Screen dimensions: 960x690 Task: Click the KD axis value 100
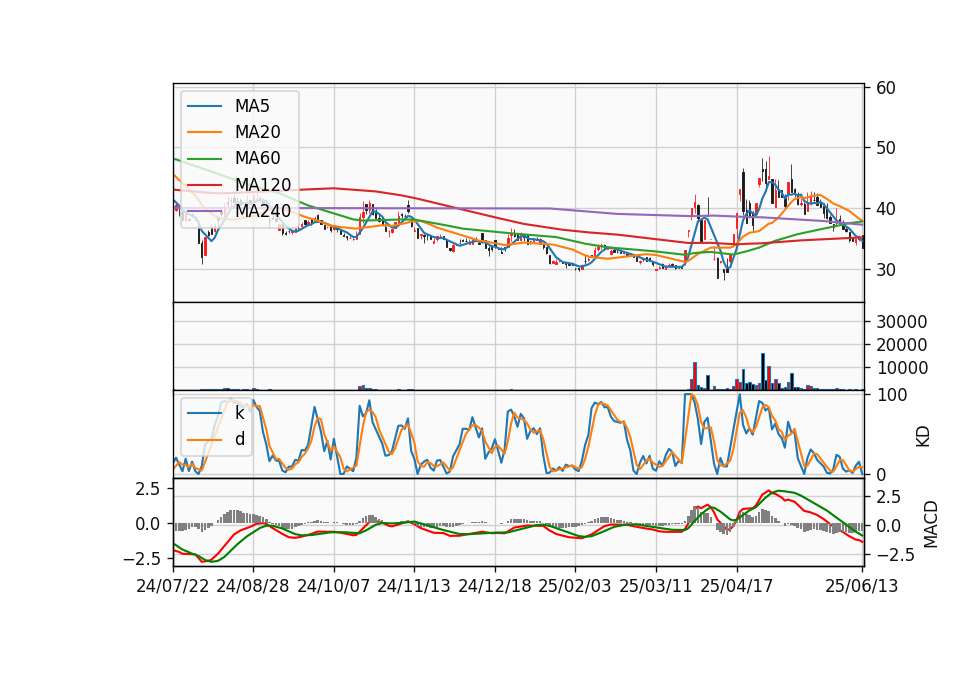pos(892,395)
